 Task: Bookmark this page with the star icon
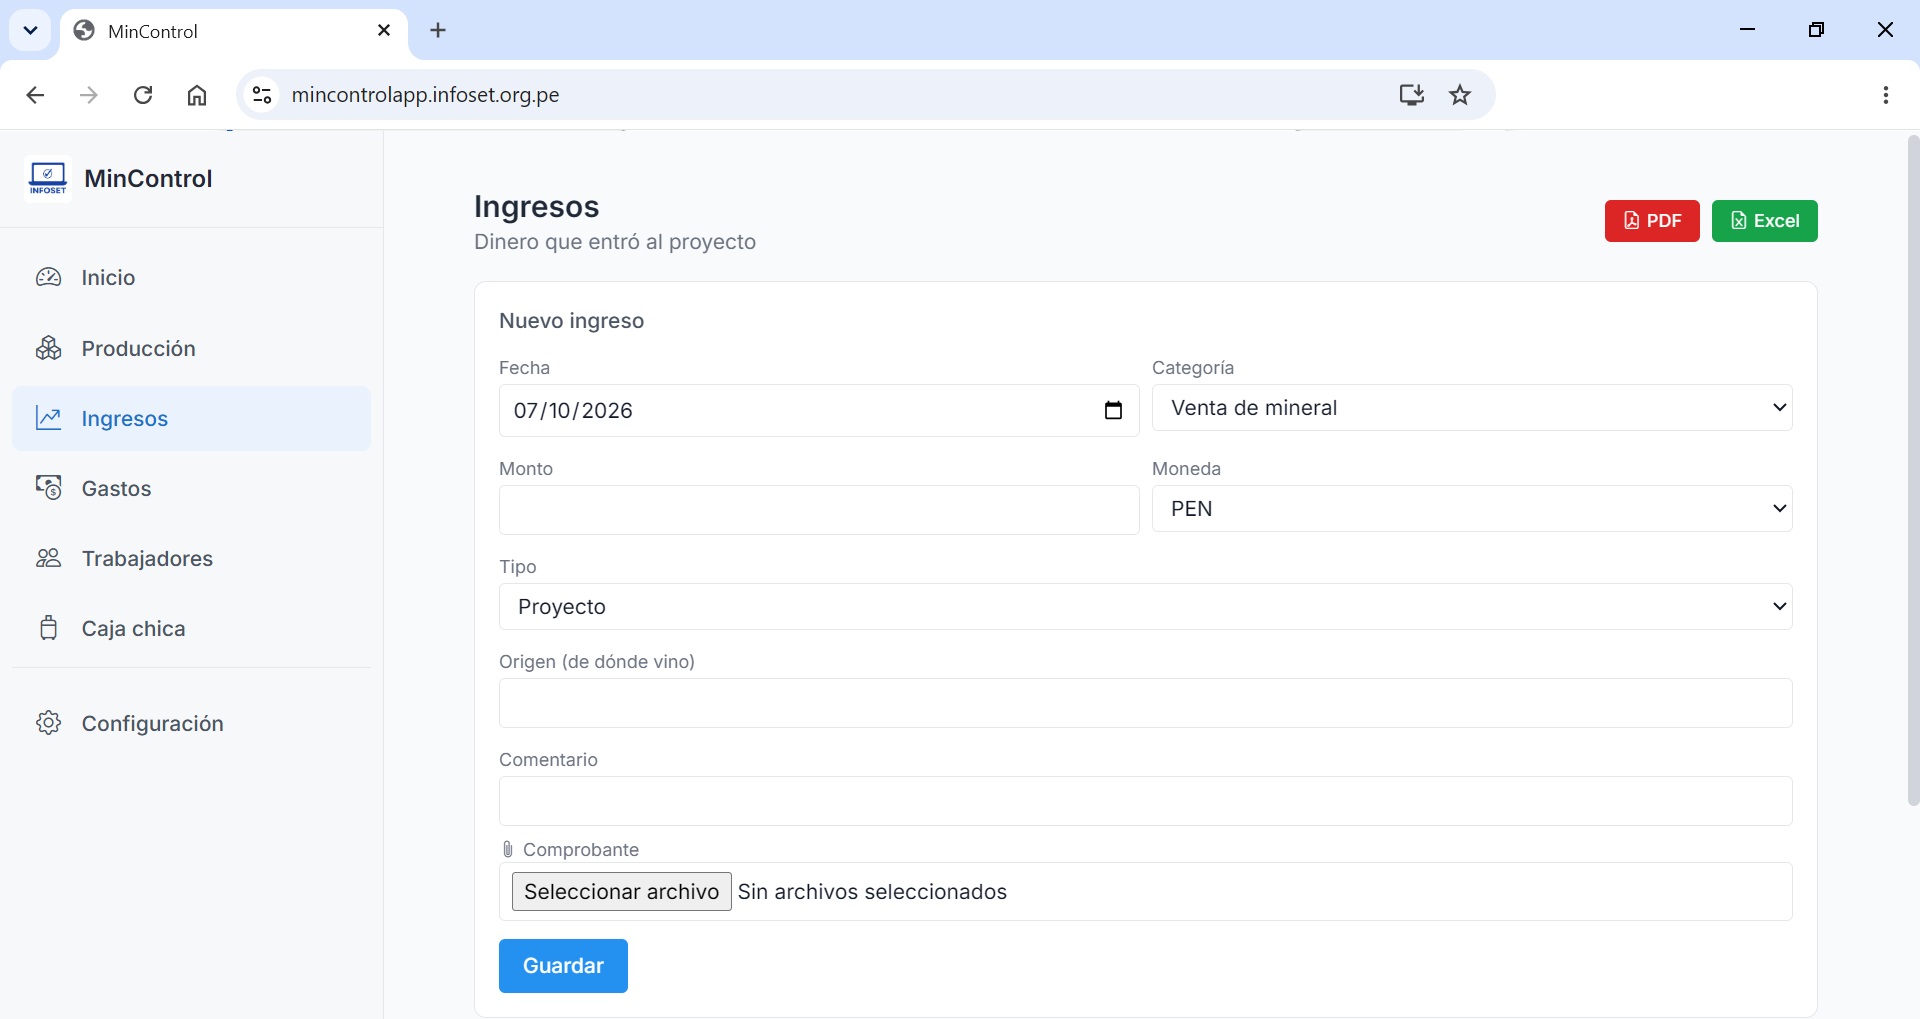(x=1460, y=95)
